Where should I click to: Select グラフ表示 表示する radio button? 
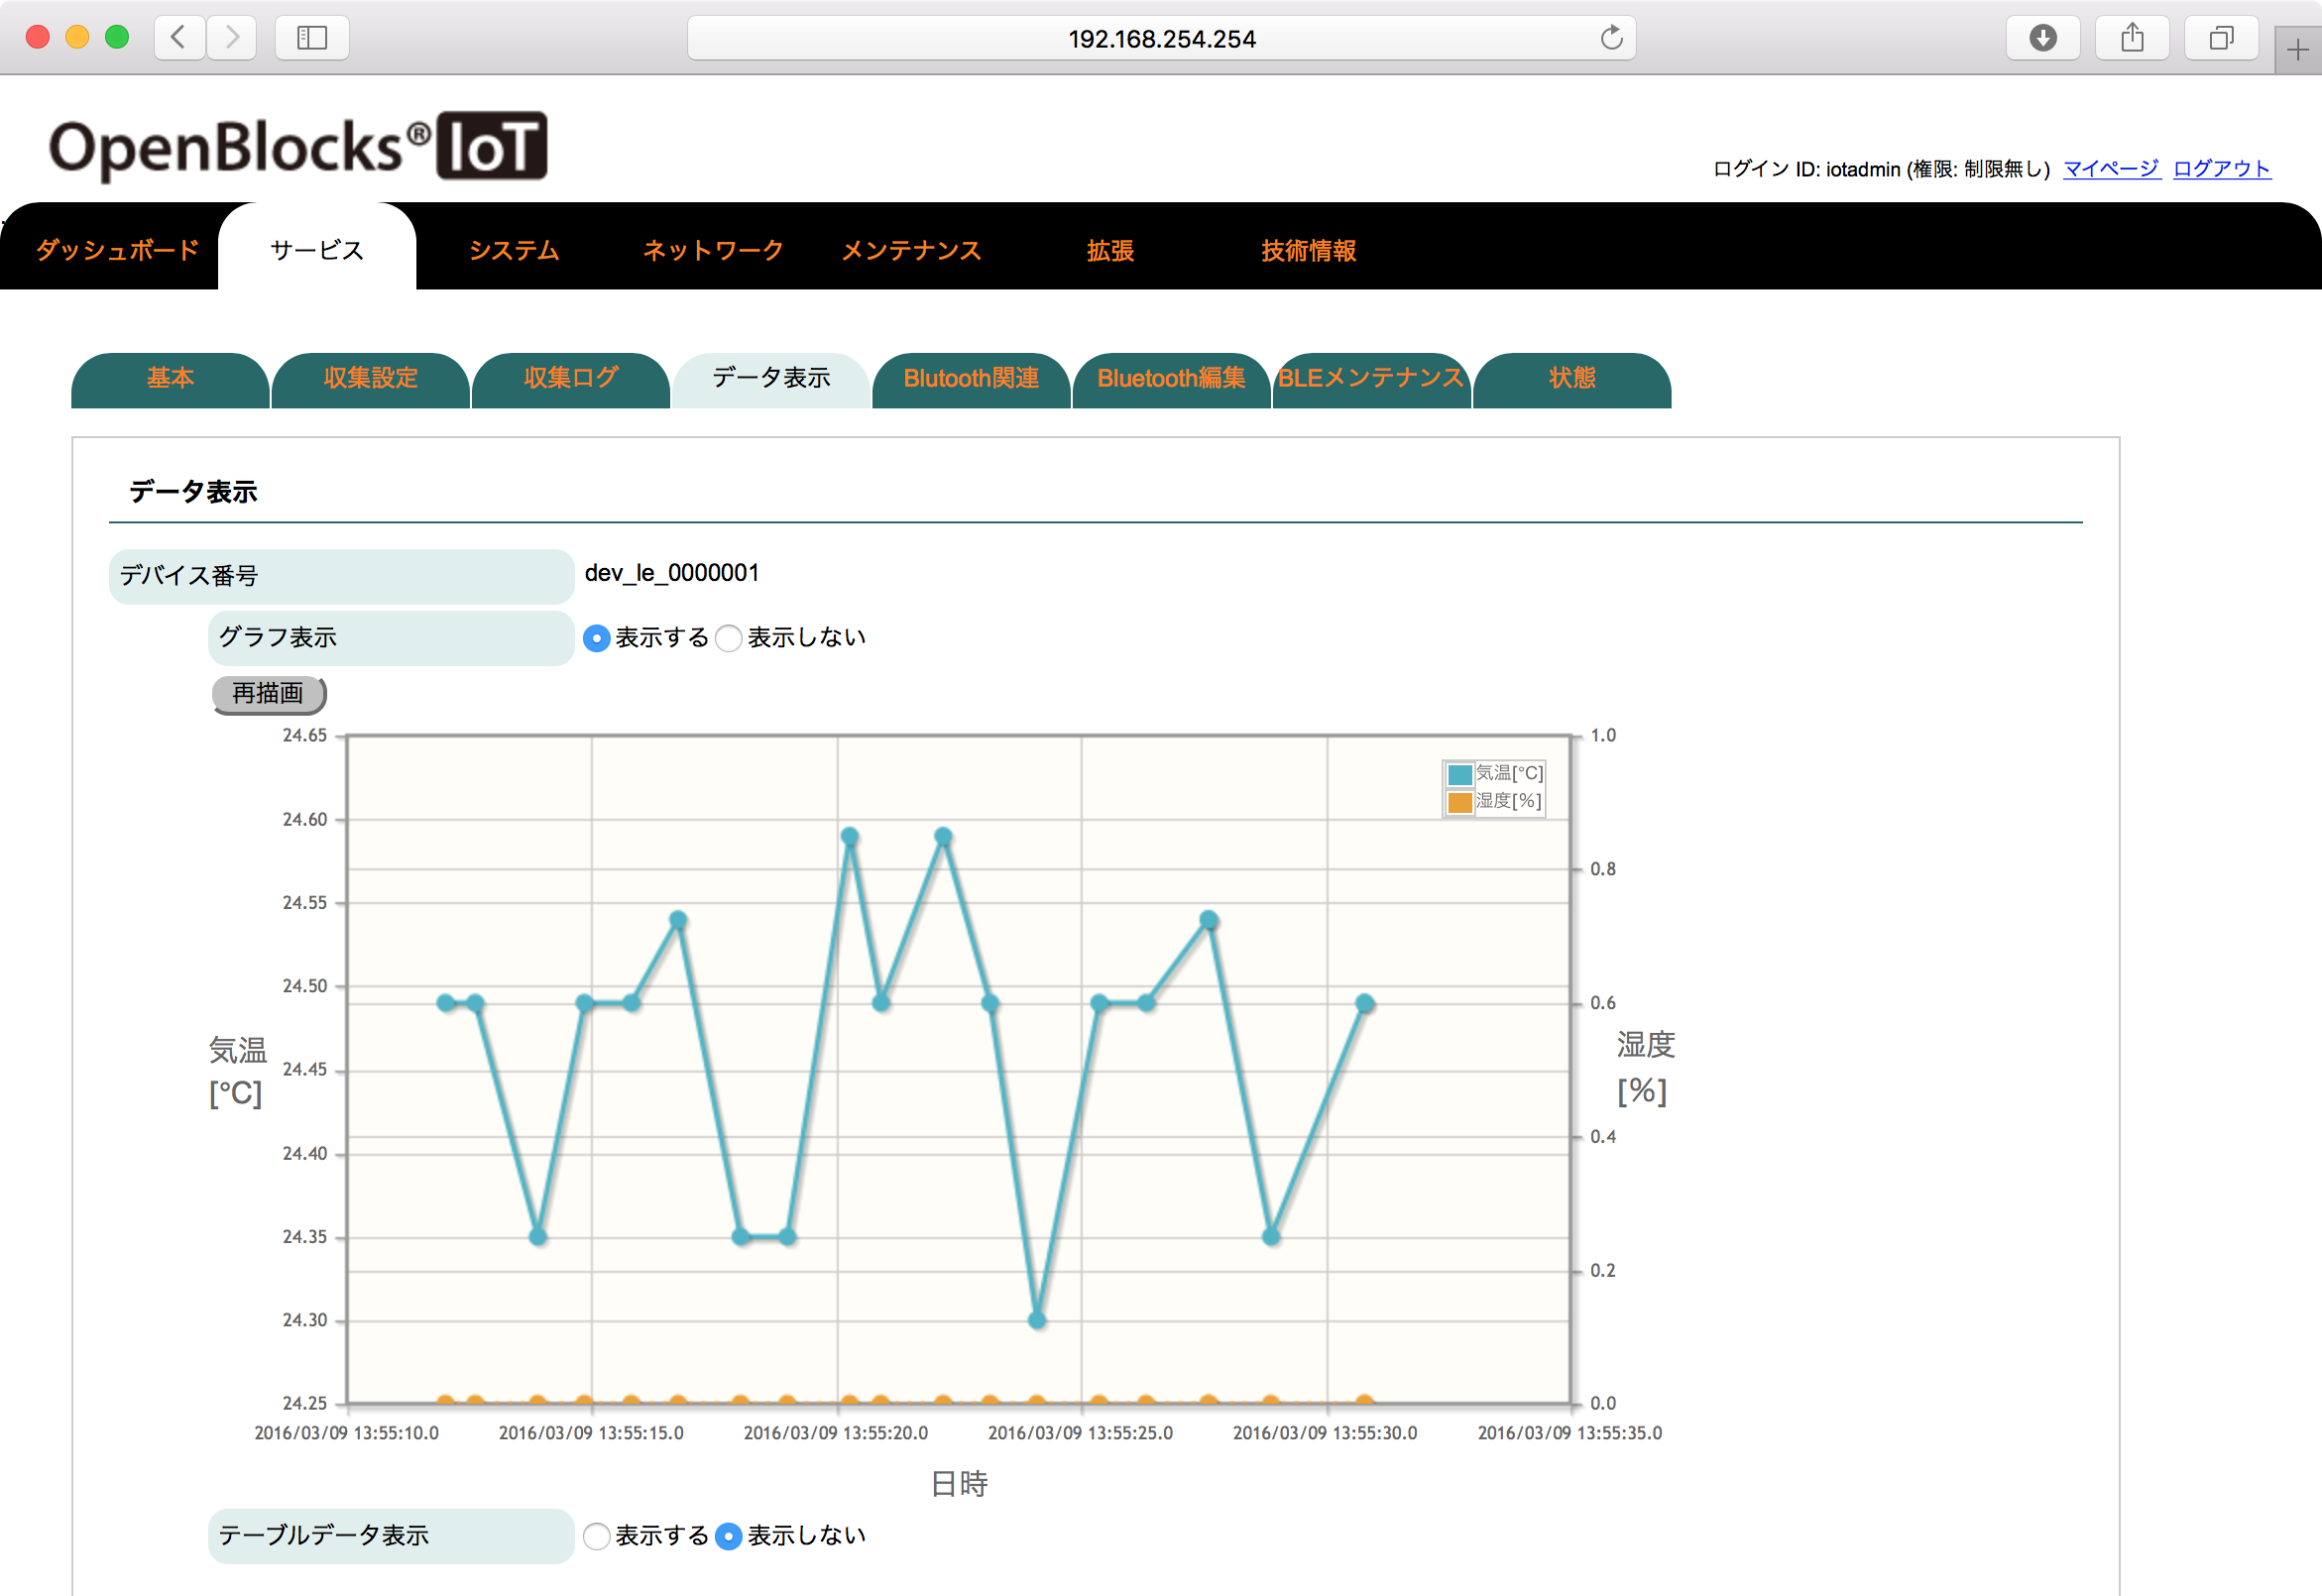coord(597,638)
